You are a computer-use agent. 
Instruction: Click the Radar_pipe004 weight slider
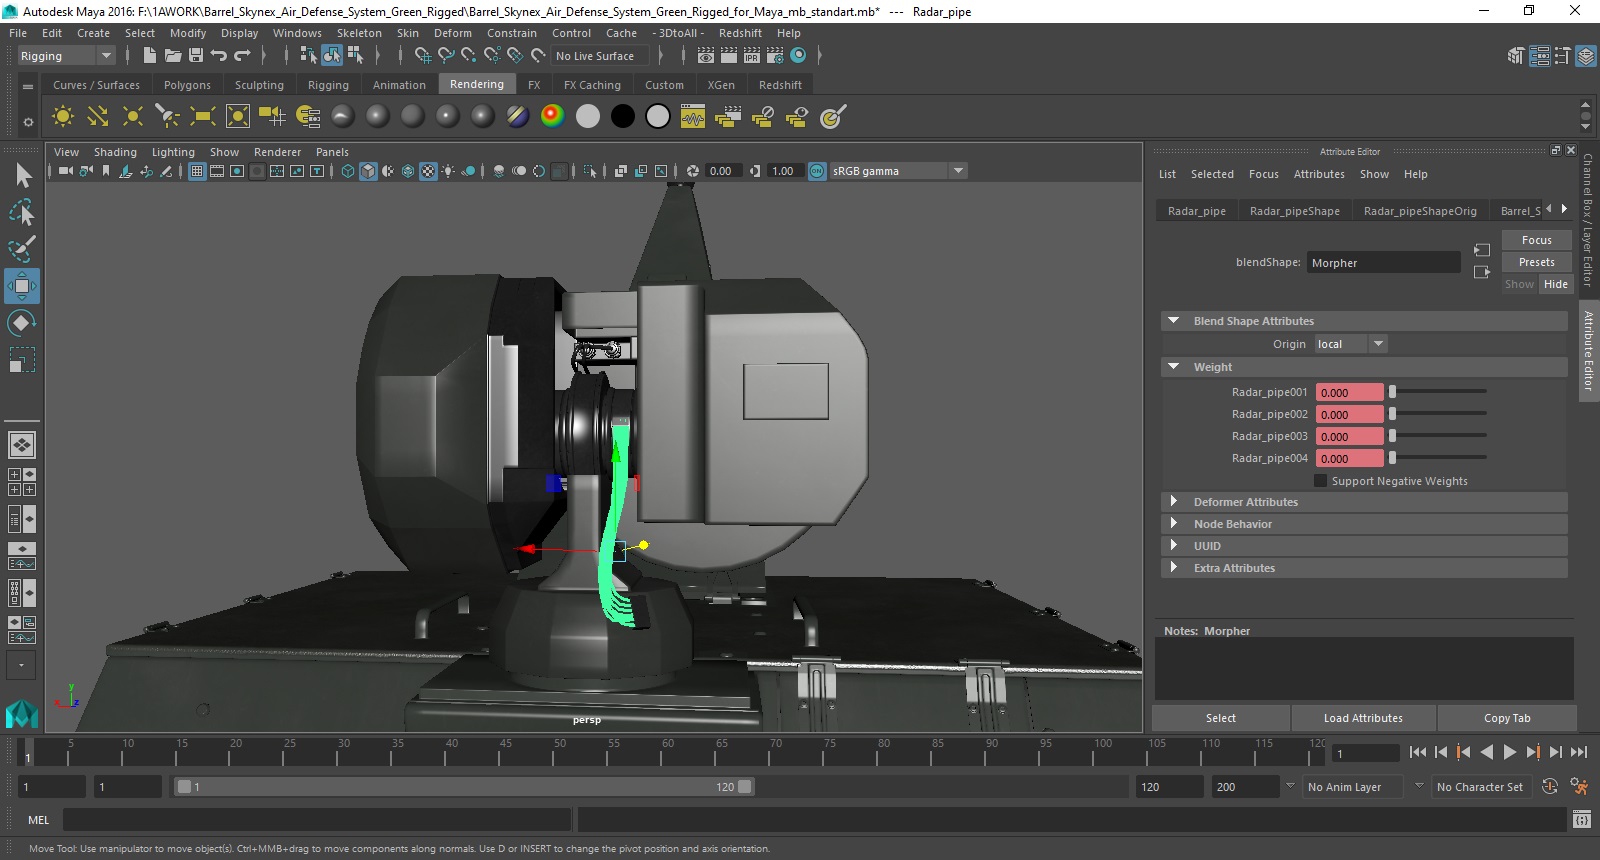point(1438,458)
